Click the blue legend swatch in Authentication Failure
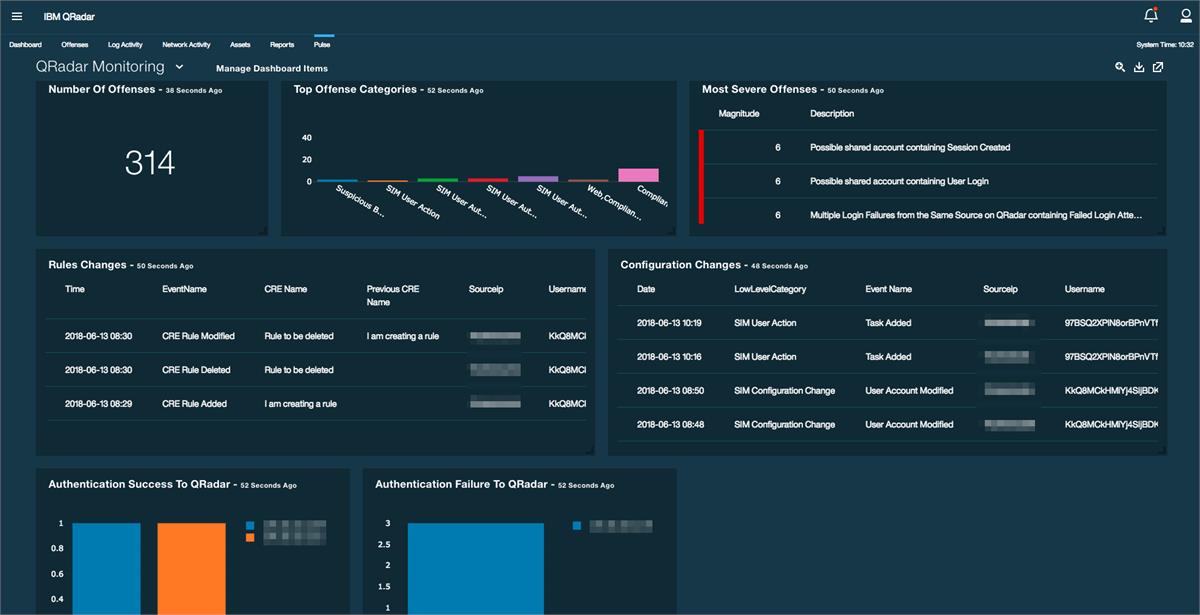 pos(575,522)
